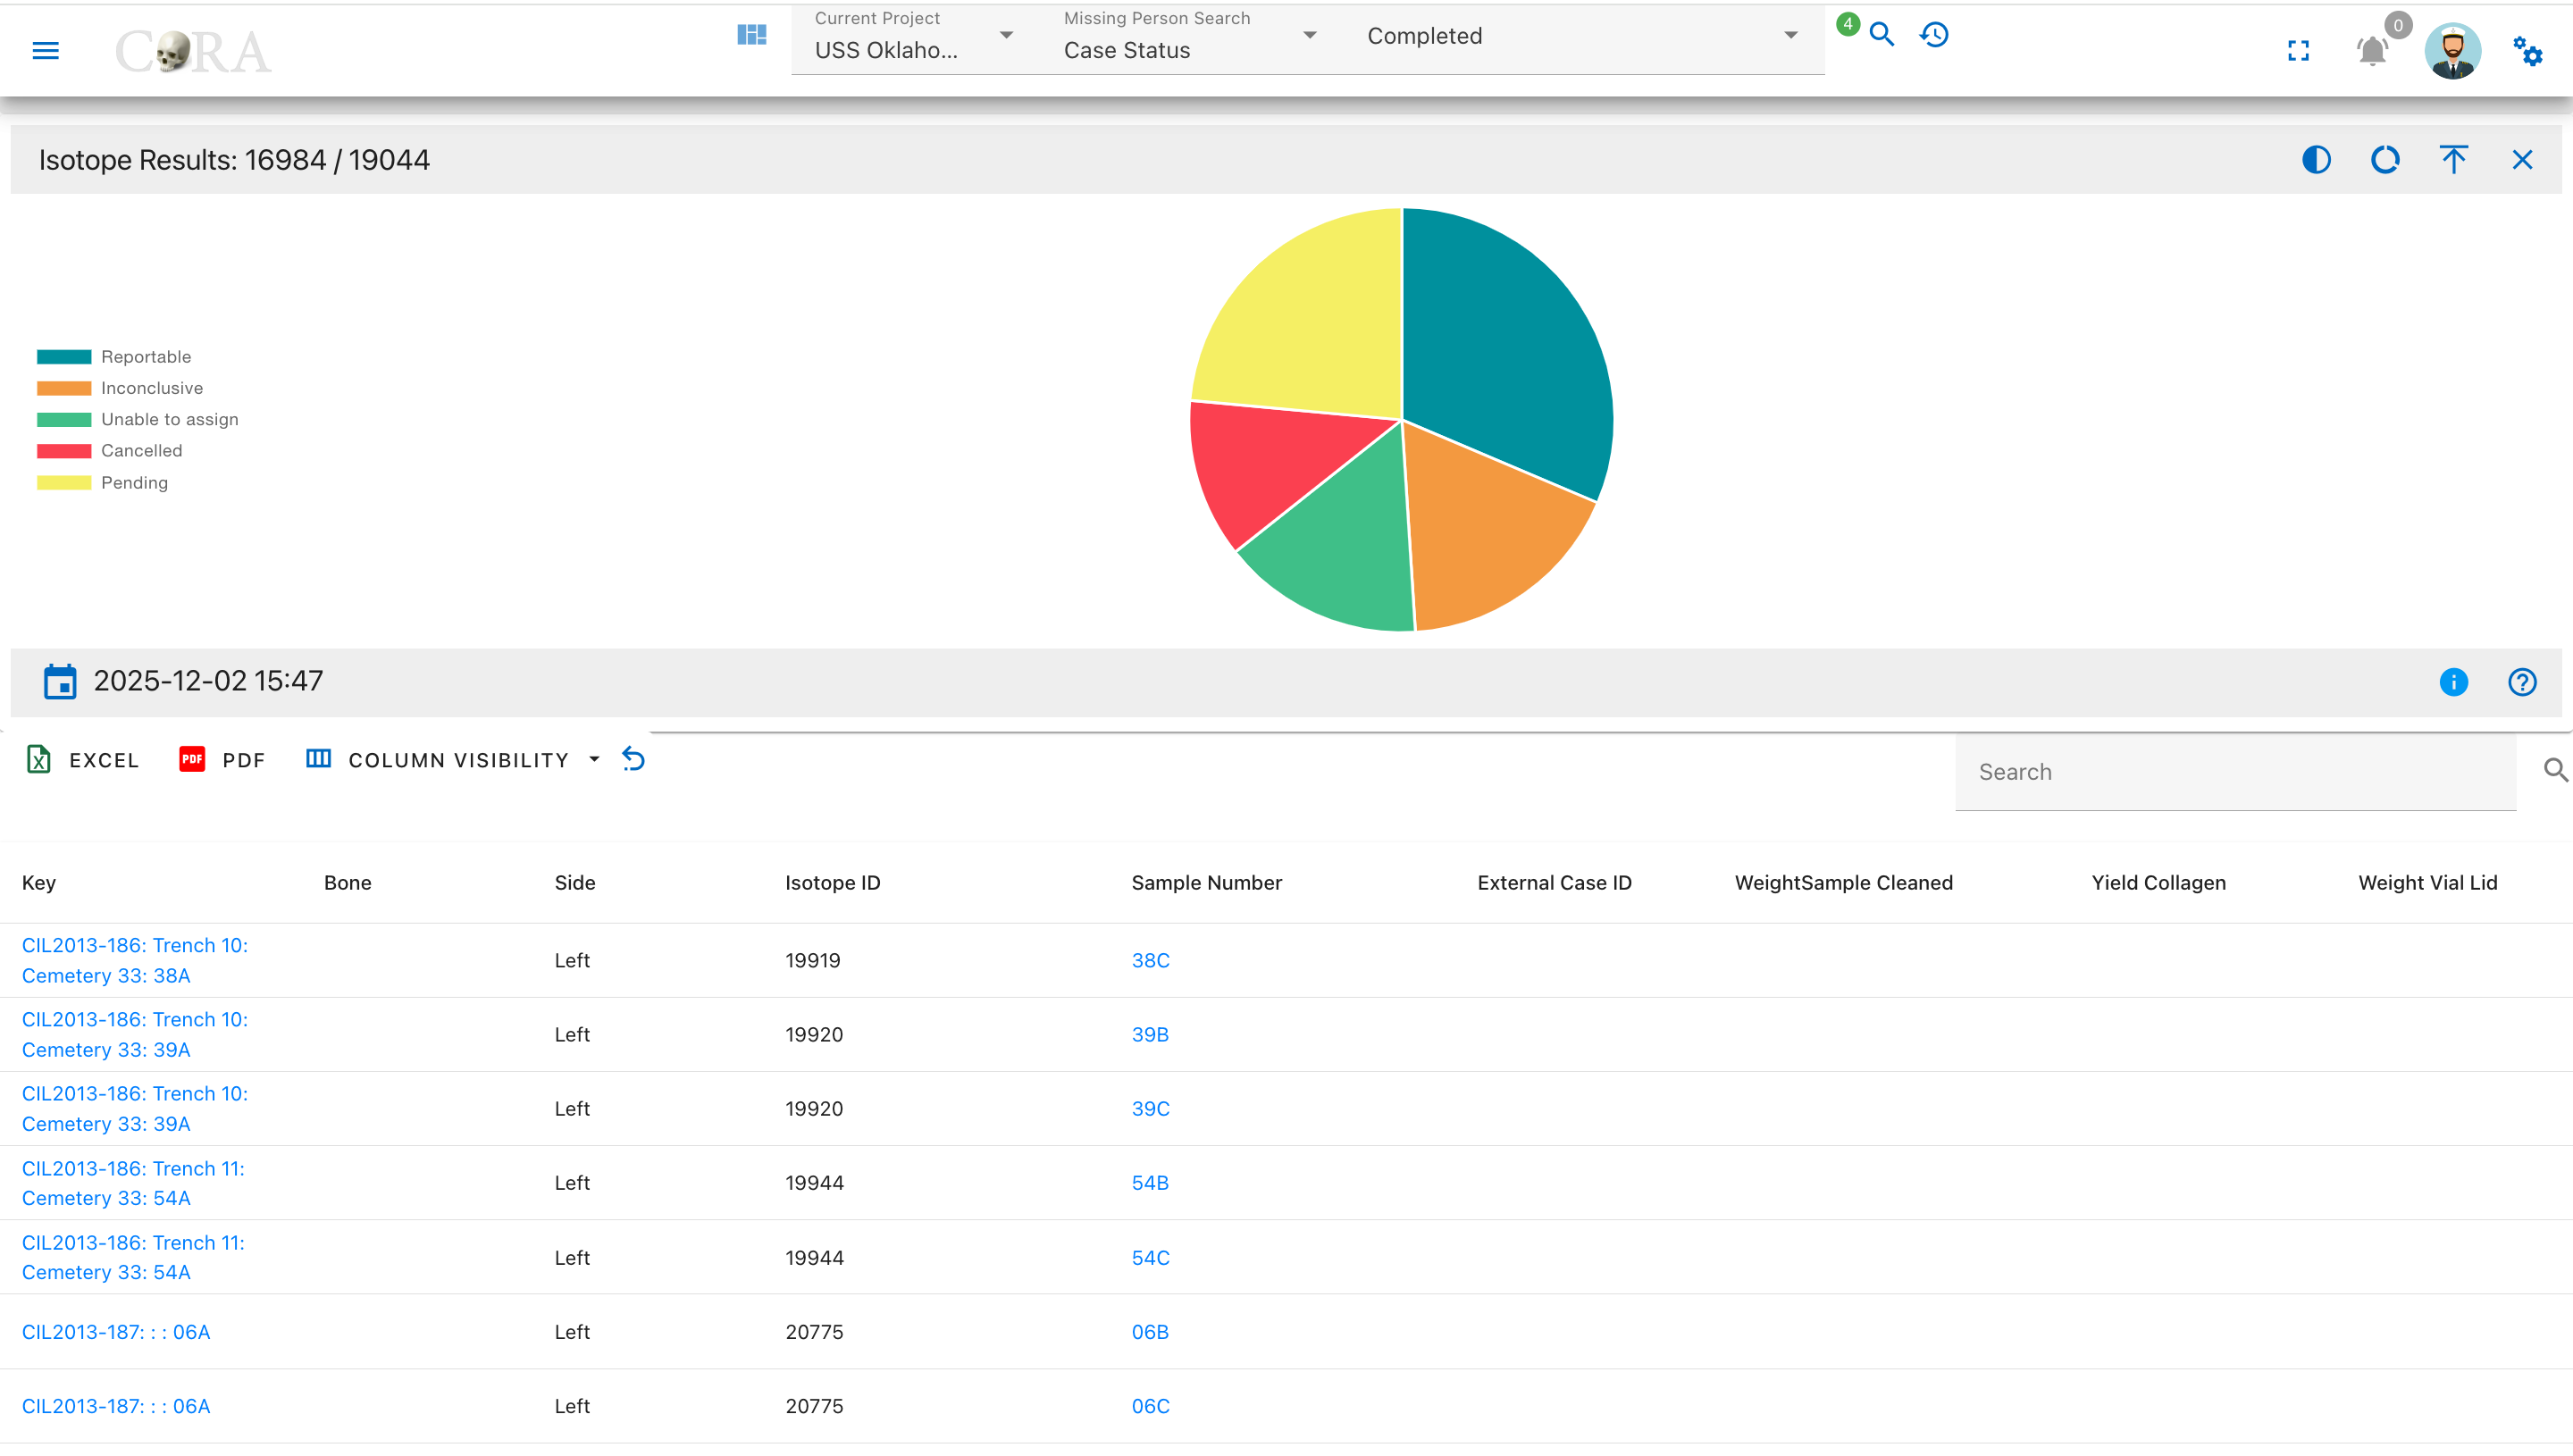Open the search history icon
Image resolution: width=2573 pixels, height=1456 pixels.
point(1935,35)
